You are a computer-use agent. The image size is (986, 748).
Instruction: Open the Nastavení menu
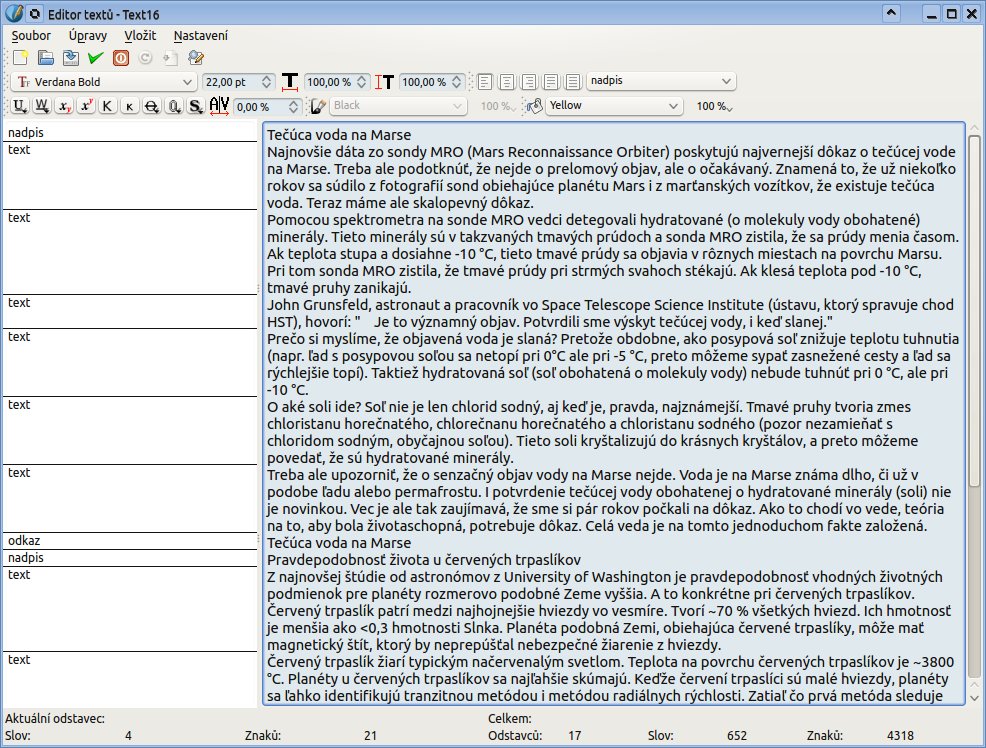[x=201, y=35]
